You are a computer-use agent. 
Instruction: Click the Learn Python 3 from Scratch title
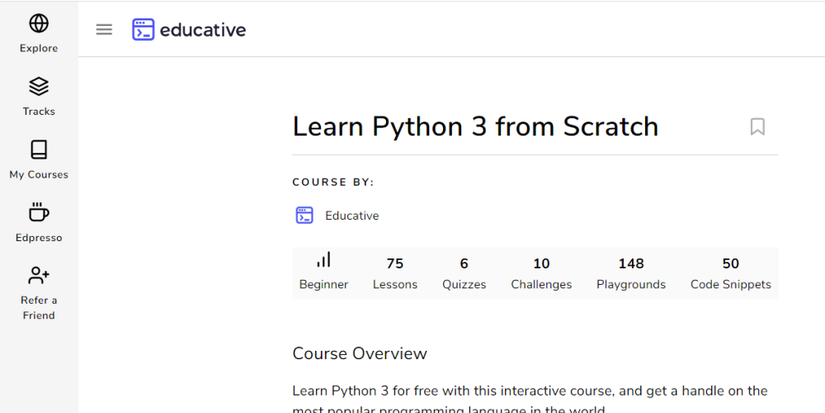(476, 127)
